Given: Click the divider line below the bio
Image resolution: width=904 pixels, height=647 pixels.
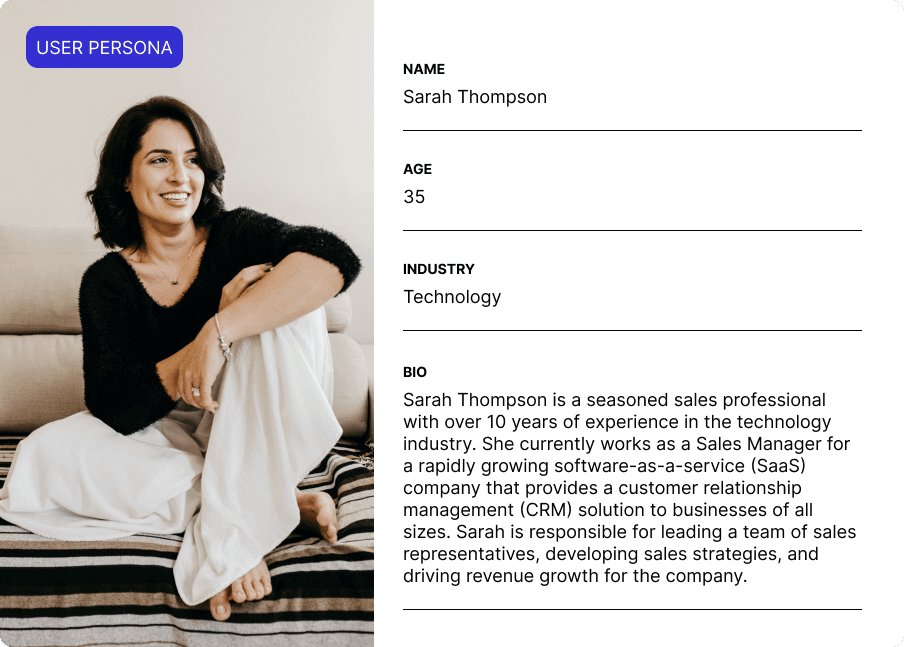Looking at the screenshot, I should pos(632,609).
